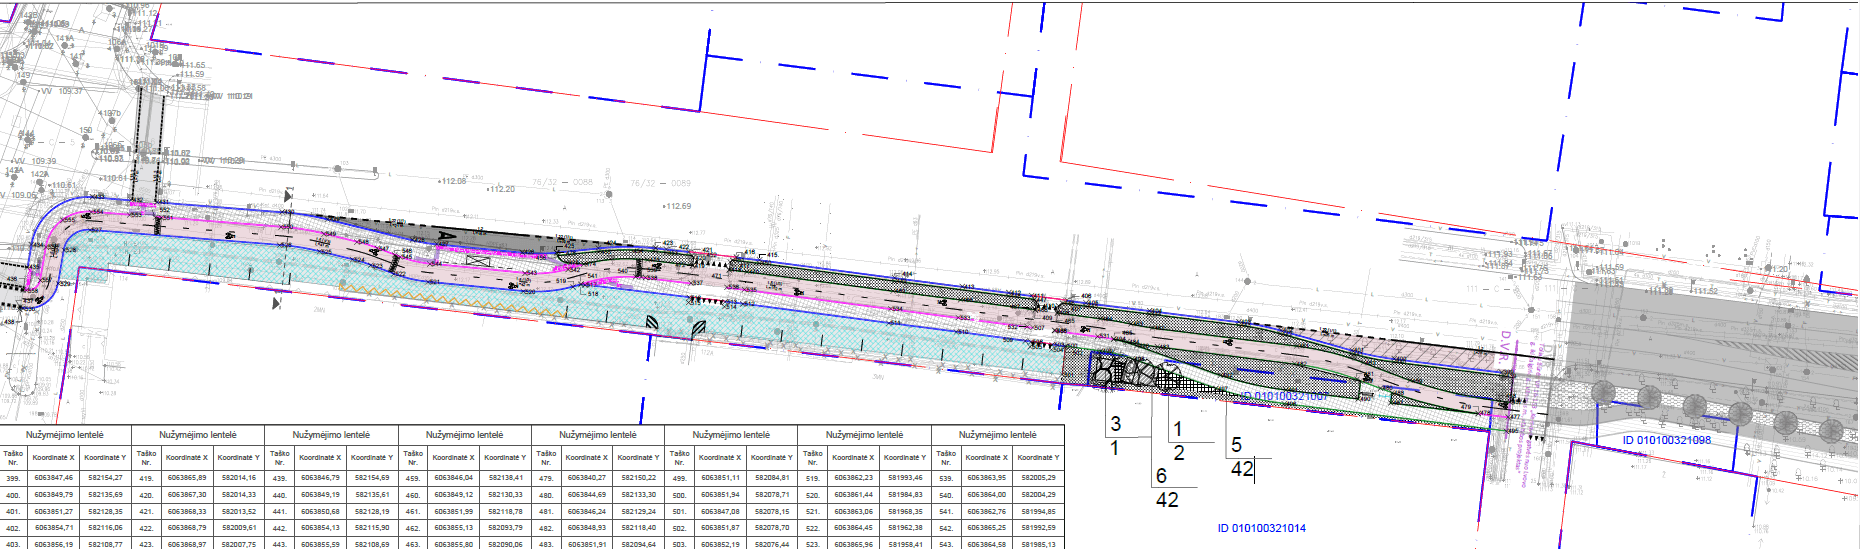Click the section arrow marker below the turquoise strip
The height and width of the screenshot is (549, 1860).
pyautogui.click(x=276, y=303)
